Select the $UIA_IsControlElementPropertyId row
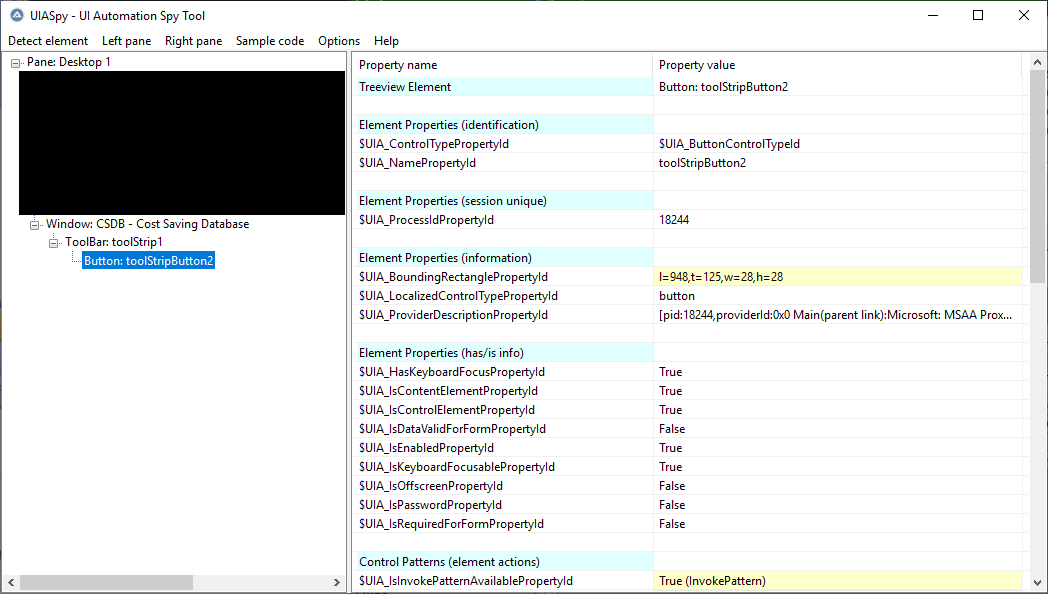 click(688, 410)
